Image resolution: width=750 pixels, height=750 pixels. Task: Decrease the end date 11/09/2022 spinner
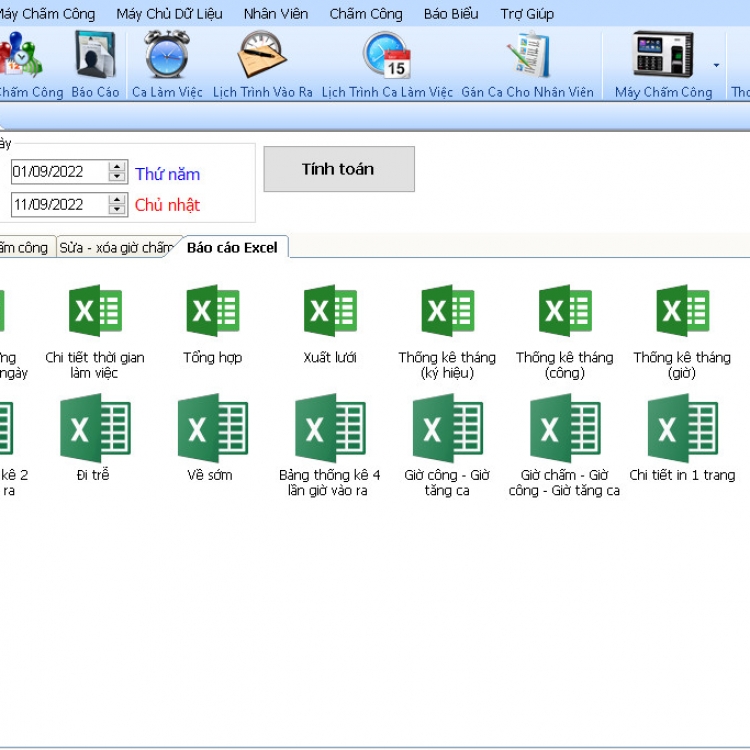point(117,210)
